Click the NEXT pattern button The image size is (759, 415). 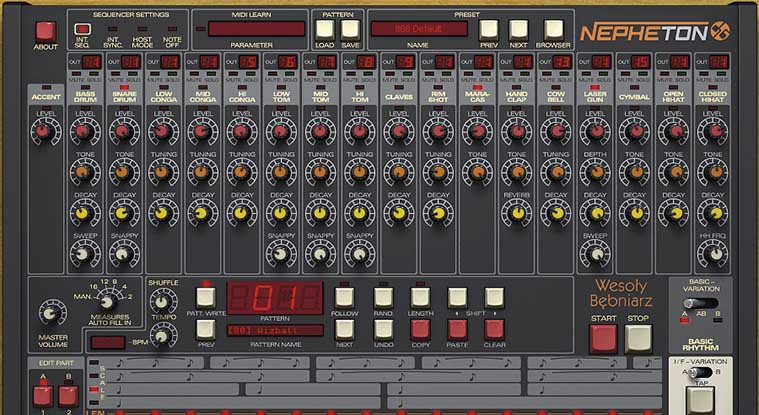click(x=345, y=330)
